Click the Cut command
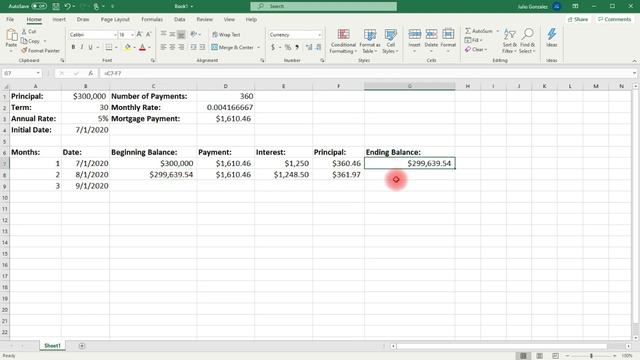 tap(29, 31)
